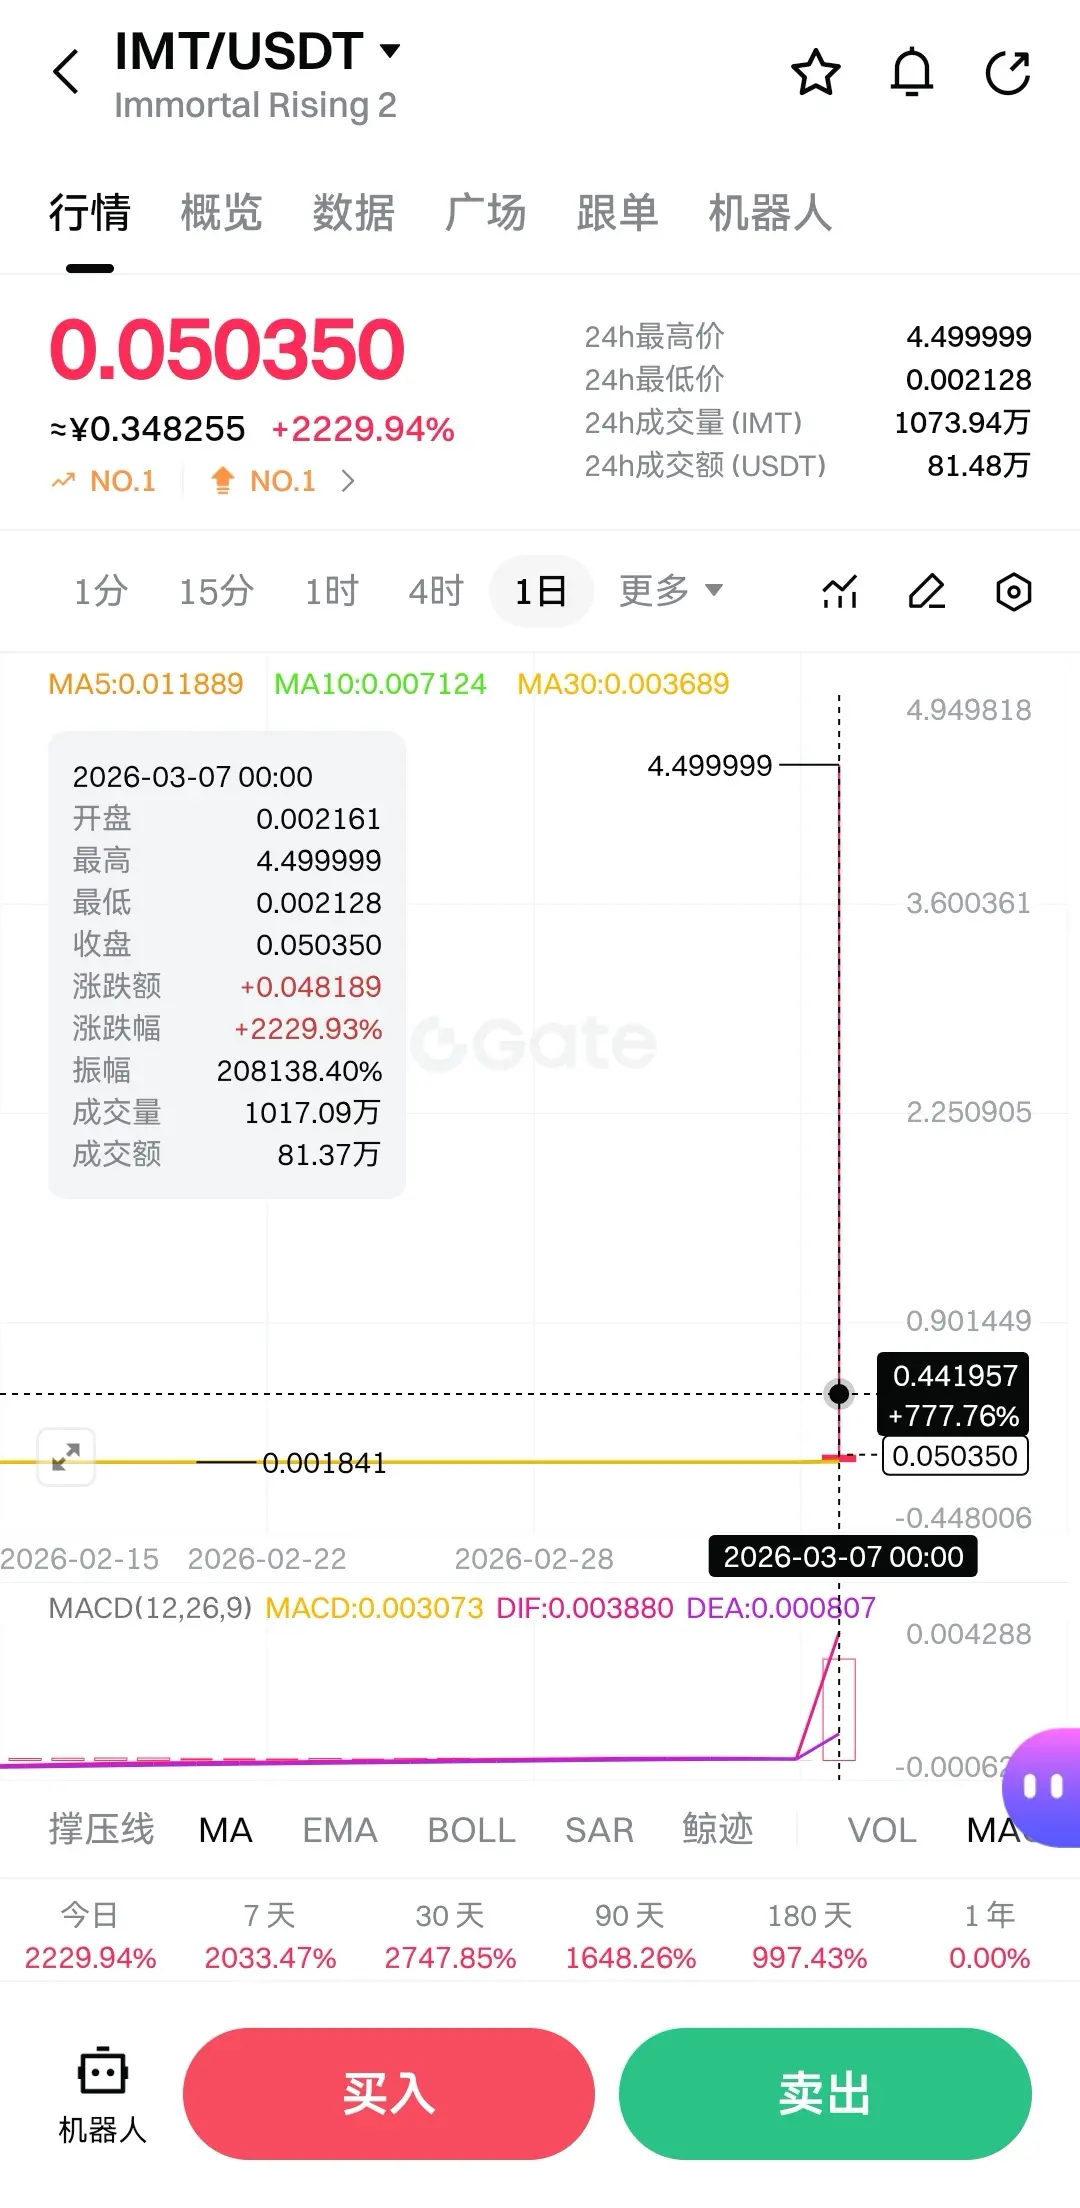The image size is (1080, 2208).
Task: Tap MA5:0.011889 label
Action: point(146,684)
